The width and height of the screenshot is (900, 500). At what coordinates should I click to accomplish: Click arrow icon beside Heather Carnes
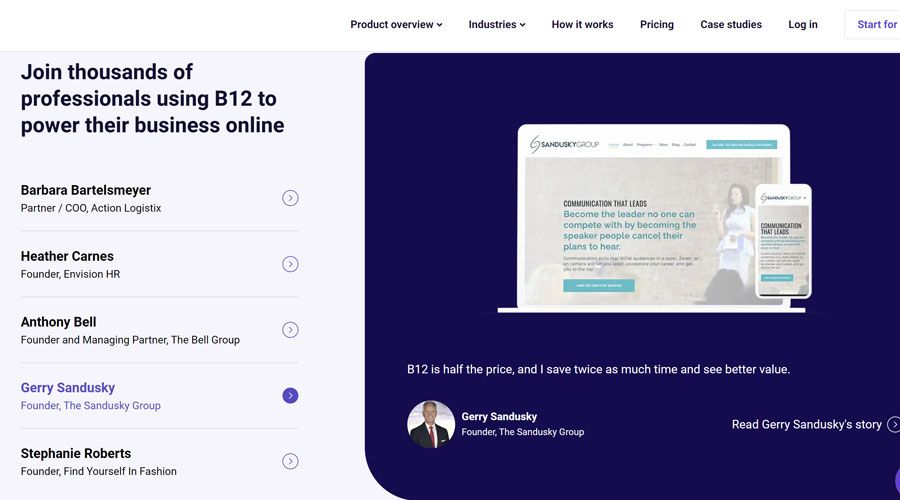290,264
